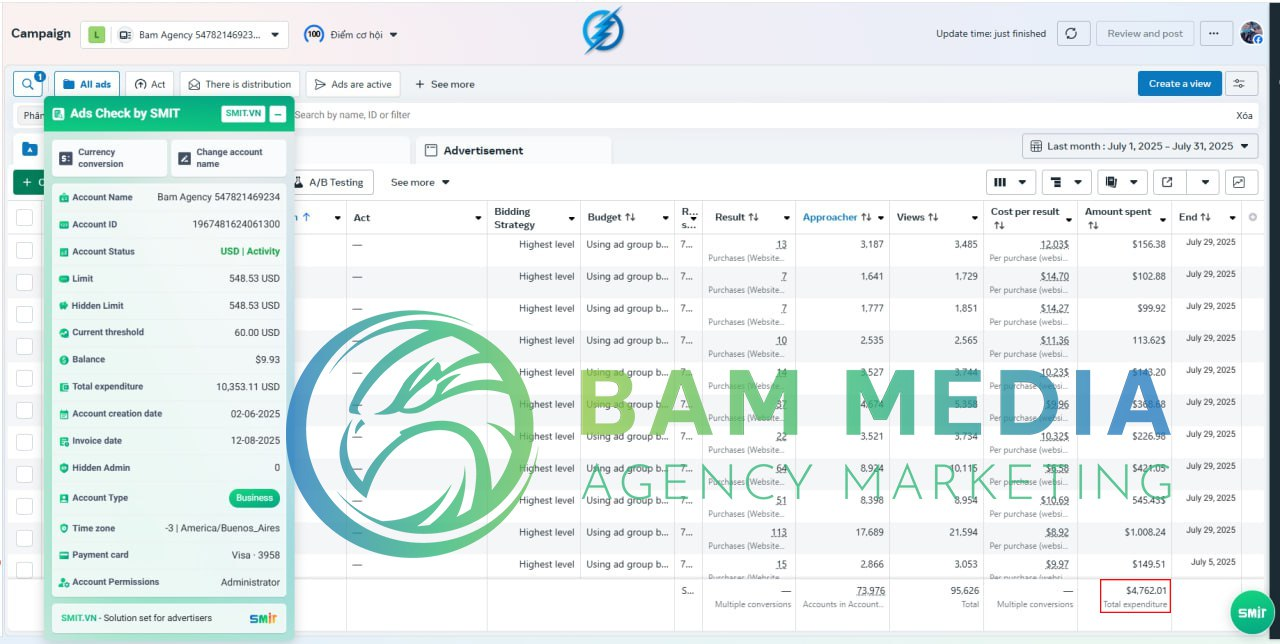
Task: Select the There is distribution tab
Action: [x=240, y=84]
